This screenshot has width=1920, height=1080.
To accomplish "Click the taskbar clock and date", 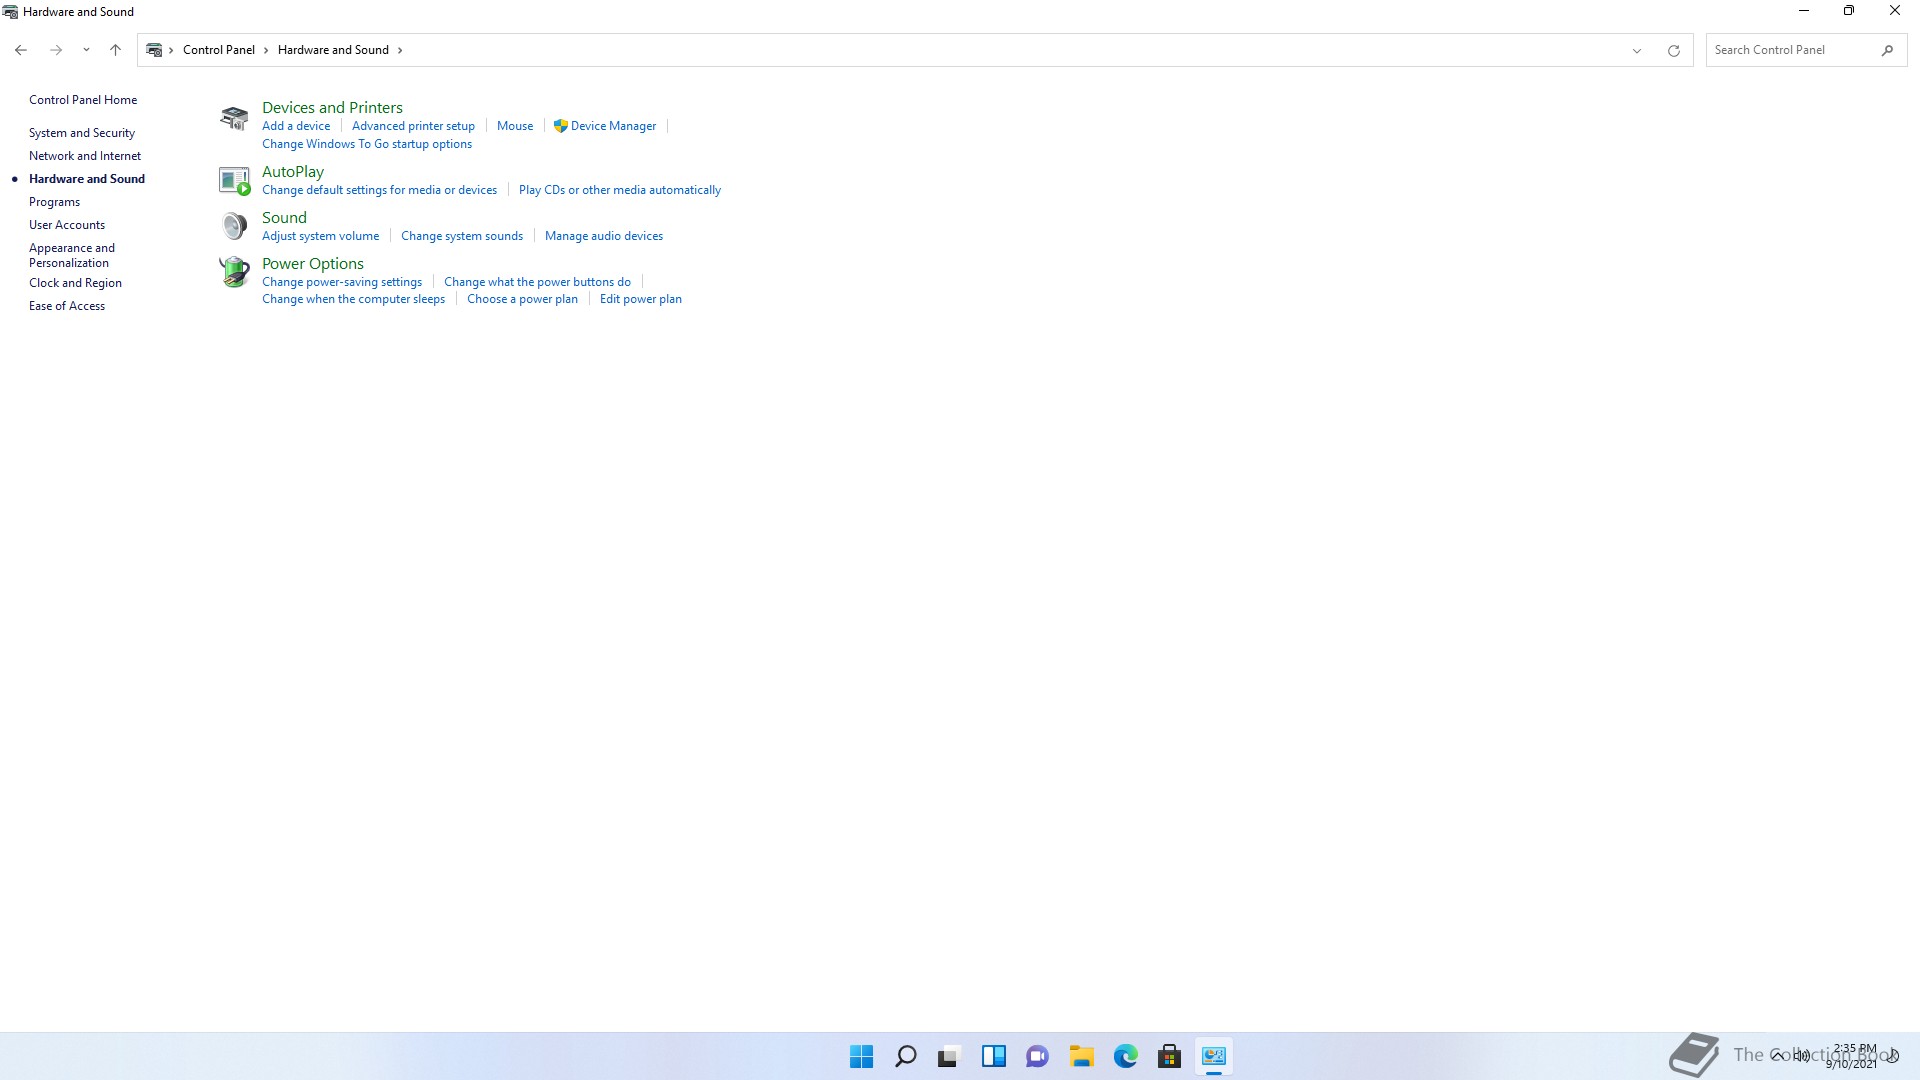I will (1854, 1056).
